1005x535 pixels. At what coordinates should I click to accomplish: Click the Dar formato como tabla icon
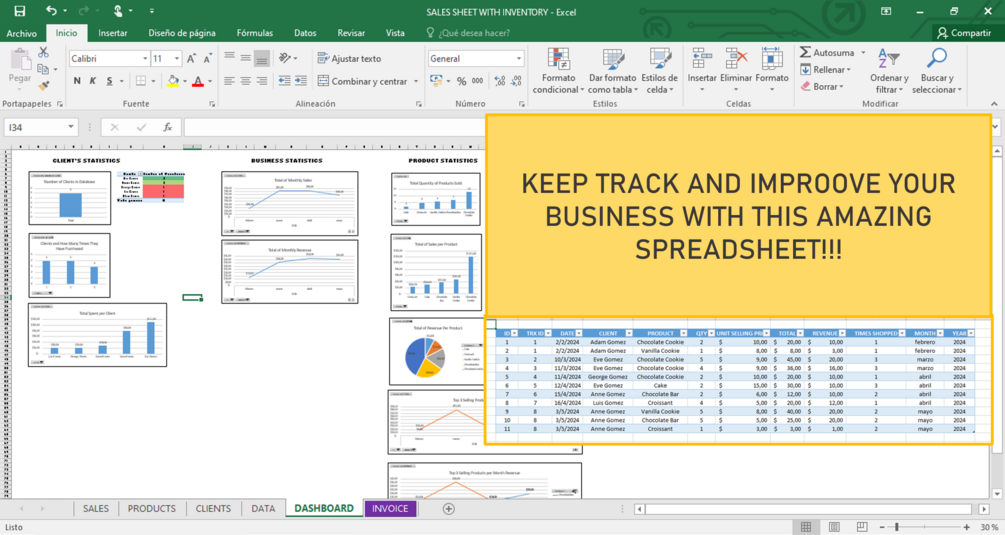pos(613,59)
